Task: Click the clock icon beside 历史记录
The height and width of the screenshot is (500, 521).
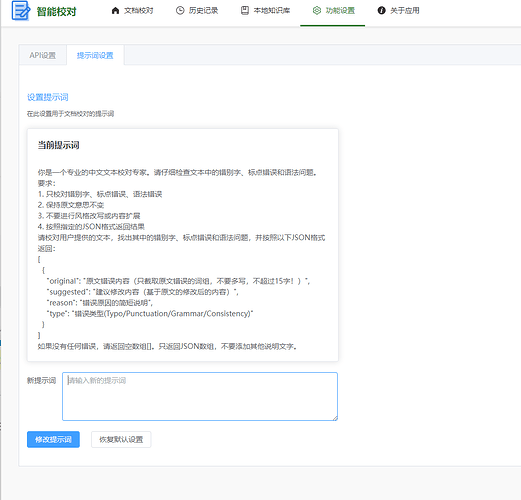Action: pos(180,11)
